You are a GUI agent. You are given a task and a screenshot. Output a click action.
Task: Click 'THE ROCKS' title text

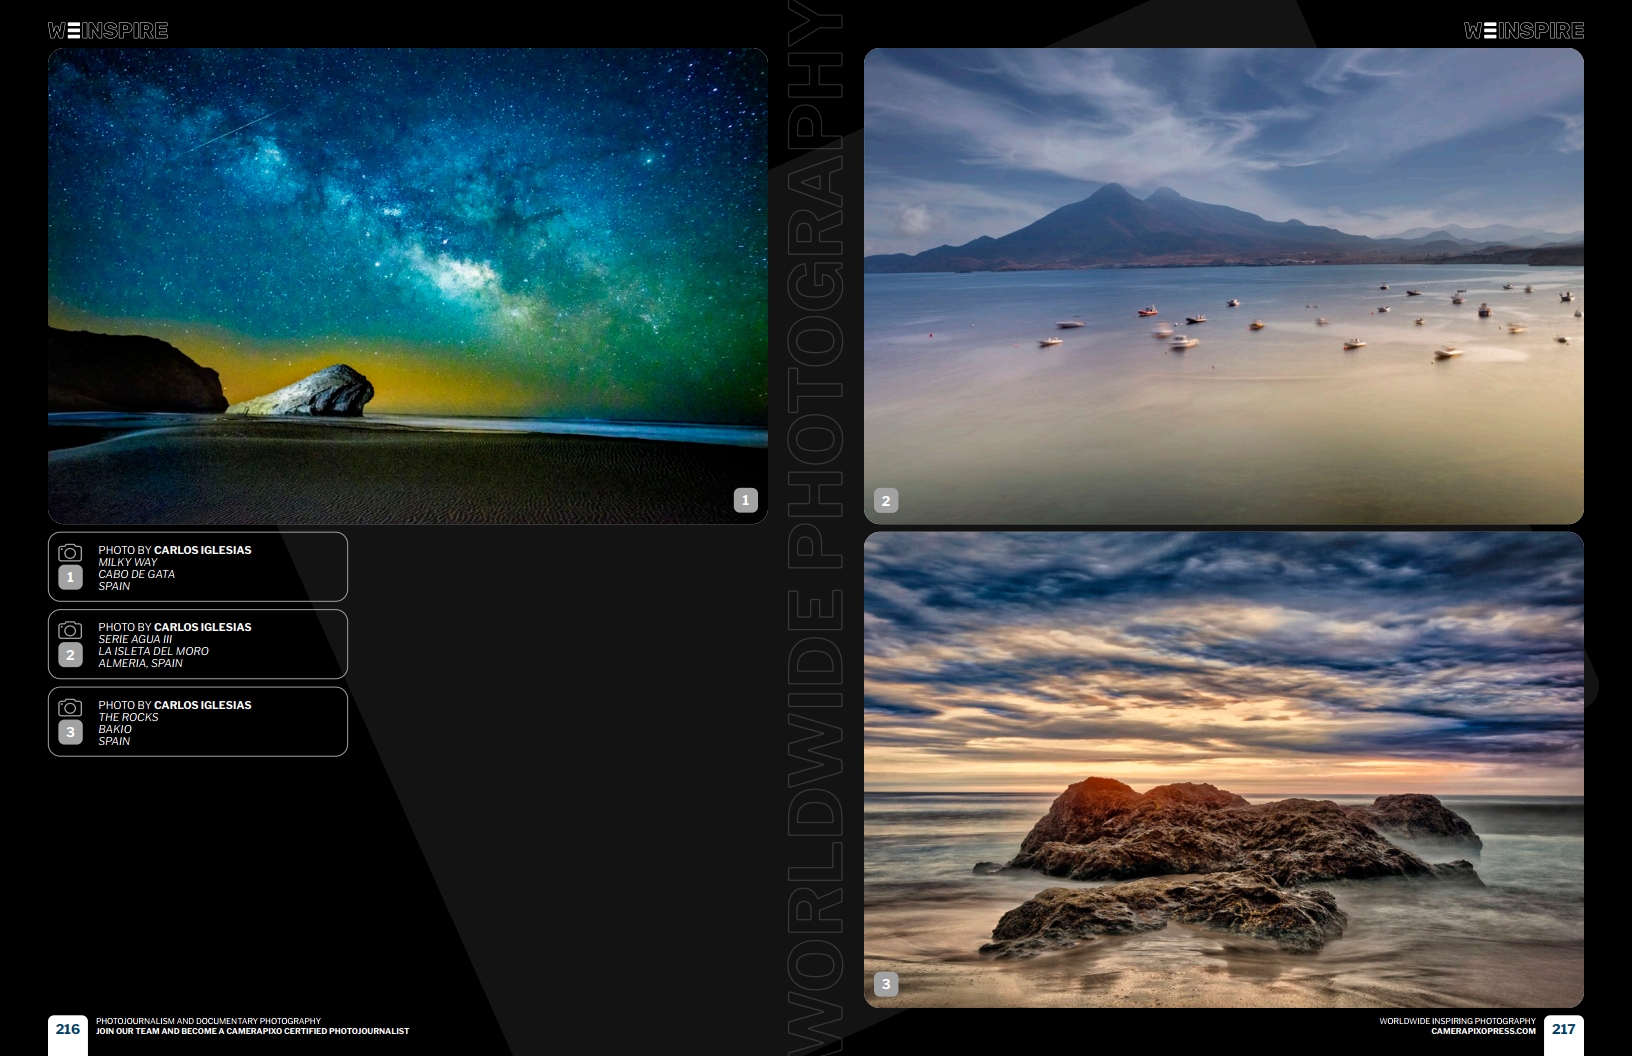pos(128,717)
